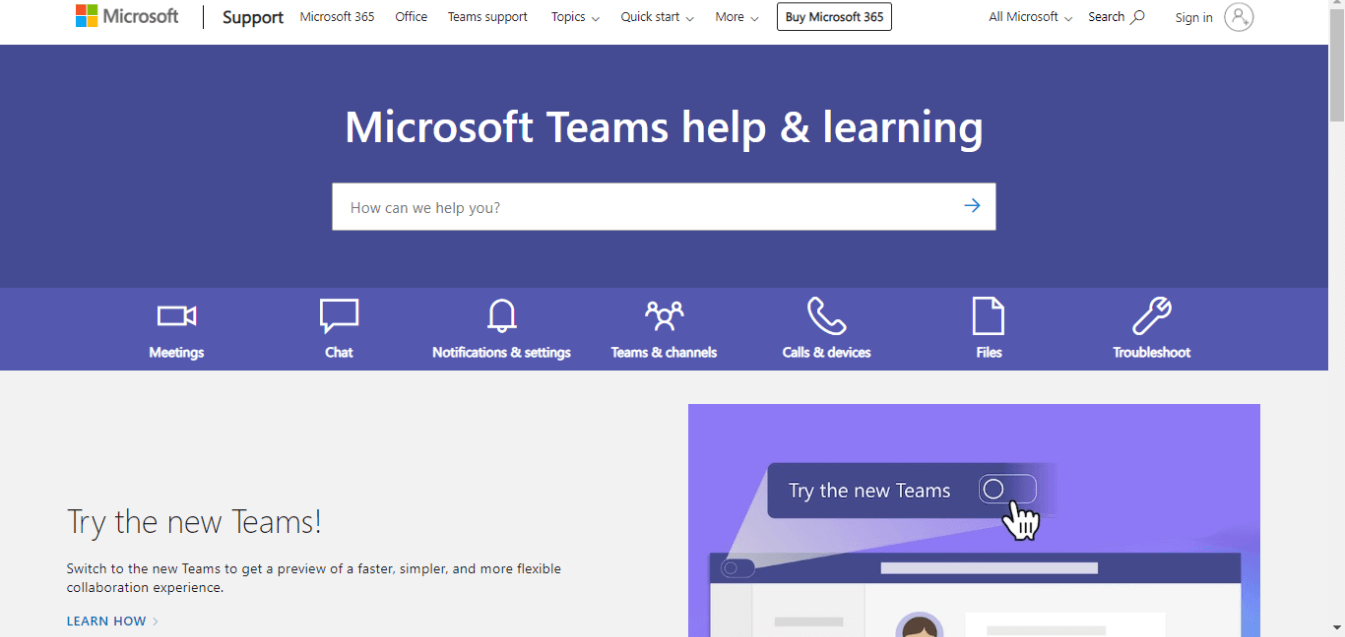This screenshot has width=1345, height=637.
Task: Select the Troubleshoot wrench icon
Action: tap(1152, 316)
